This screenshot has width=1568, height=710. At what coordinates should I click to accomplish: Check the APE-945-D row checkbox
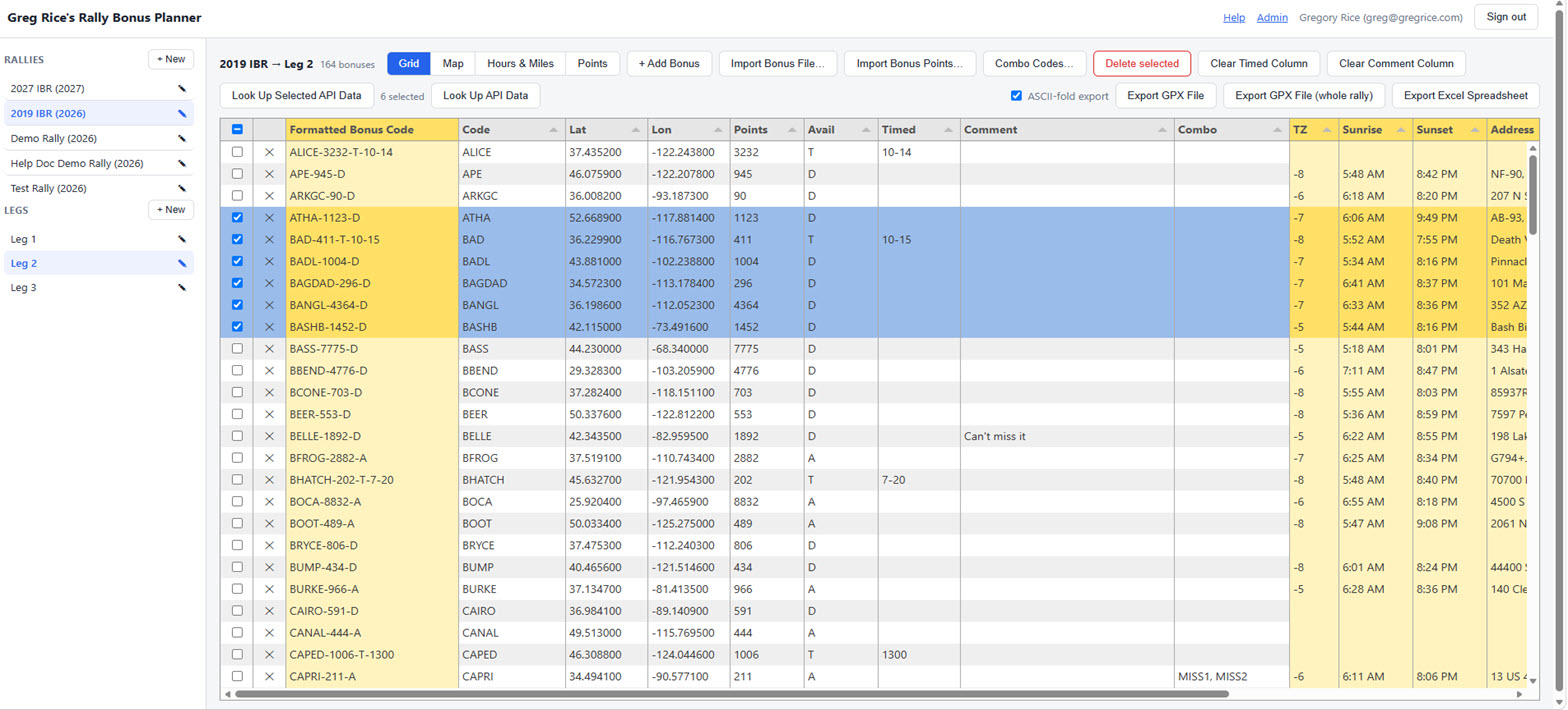237,174
